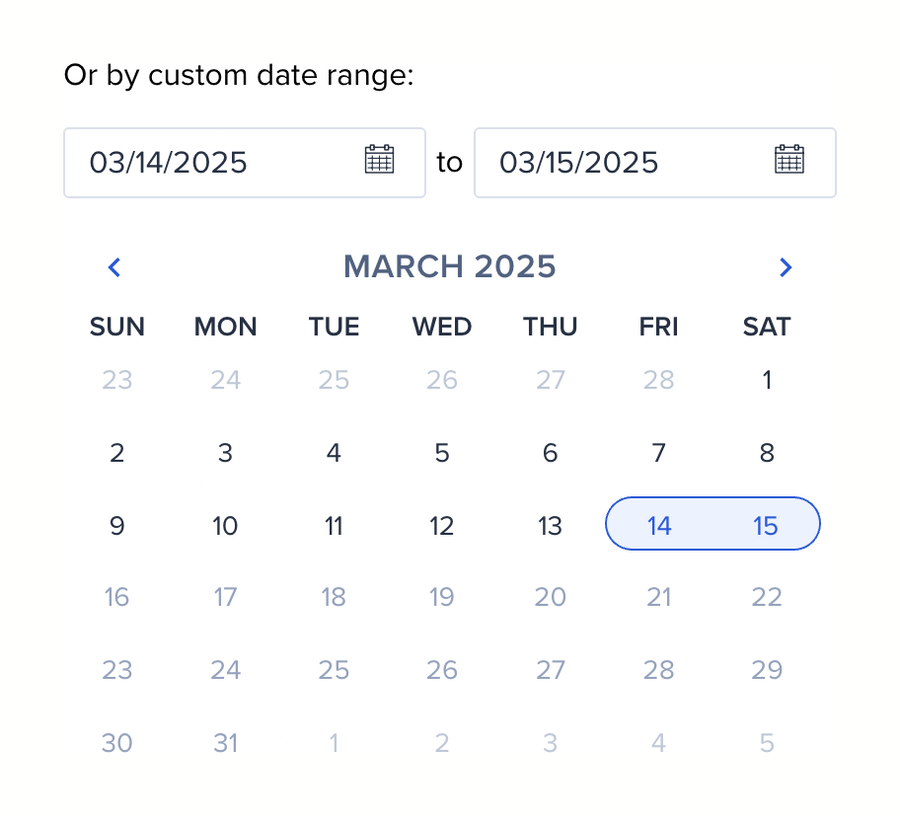
Task: Click the right navigation chevron to advance month
Action: tap(786, 267)
